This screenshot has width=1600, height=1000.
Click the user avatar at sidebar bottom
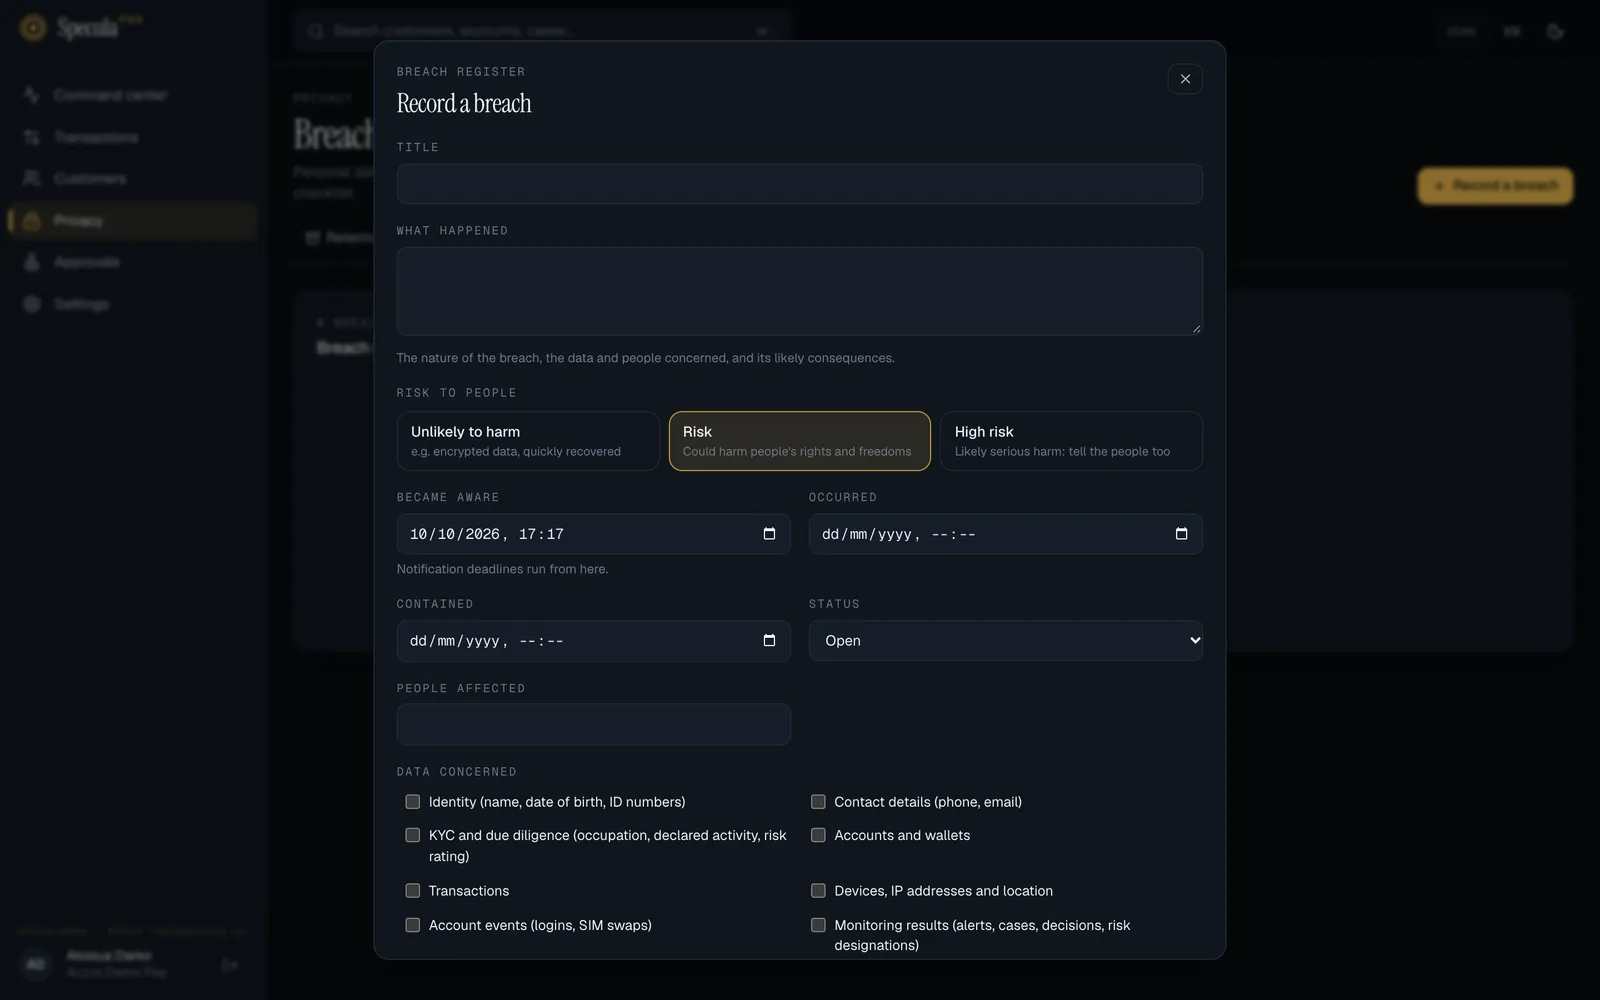tap(35, 965)
